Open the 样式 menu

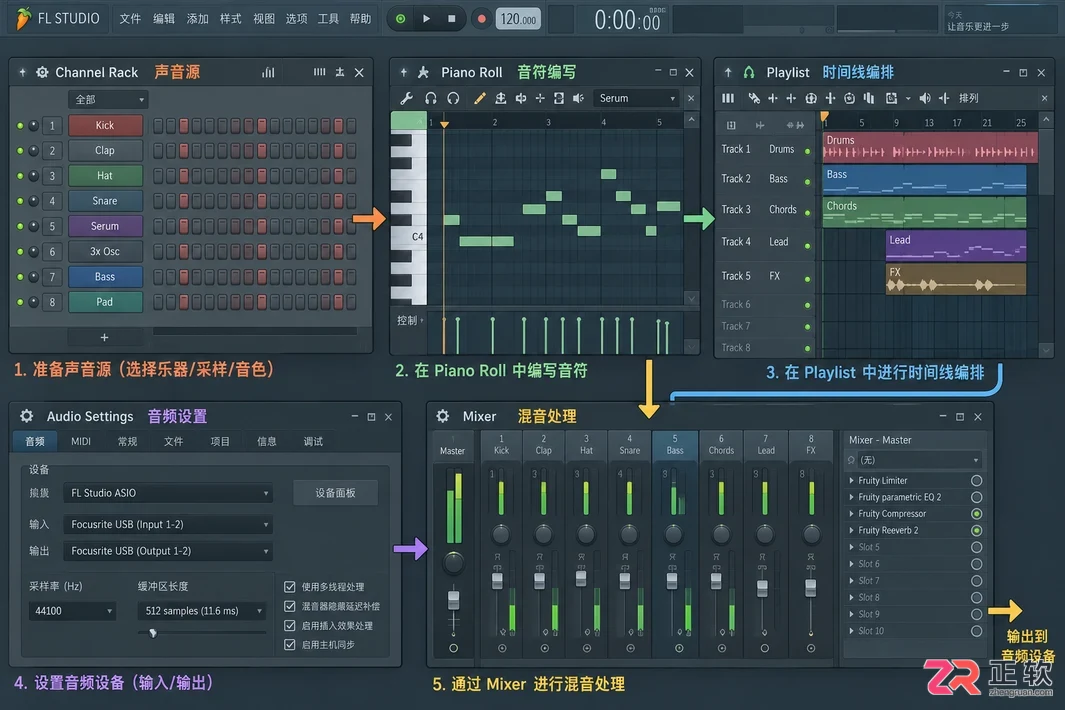[230, 19]
